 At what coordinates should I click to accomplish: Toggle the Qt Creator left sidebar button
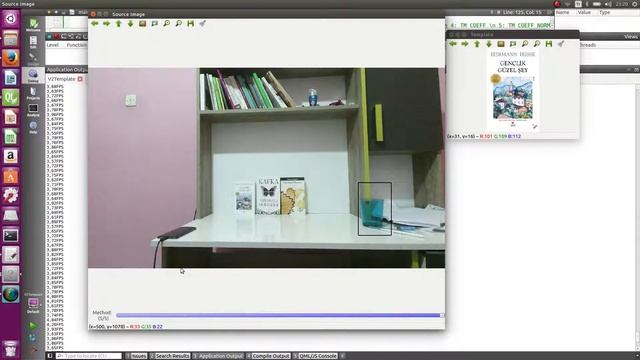pyautogui.click(x=50, y=356)
